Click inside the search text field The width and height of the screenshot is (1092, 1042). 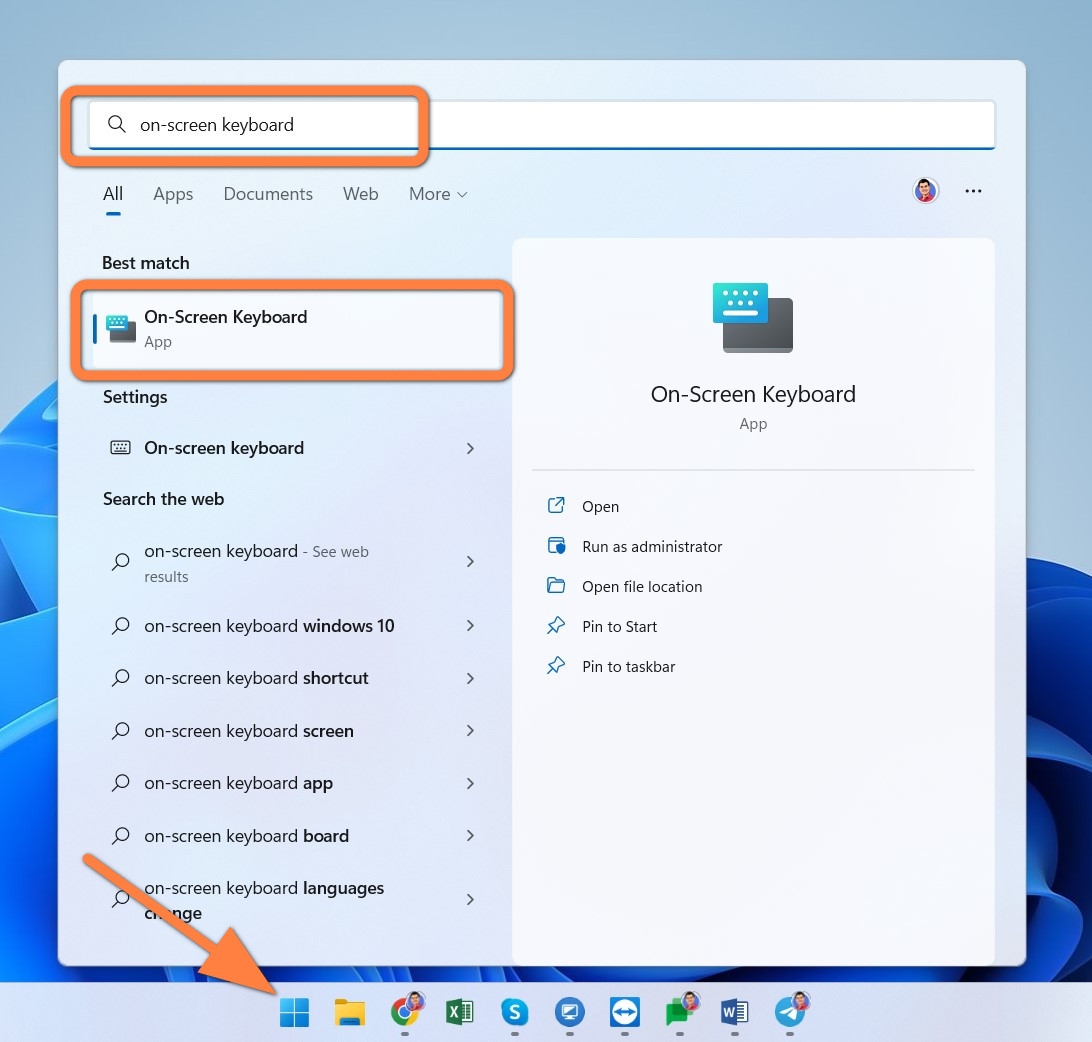tap(542, 125)
